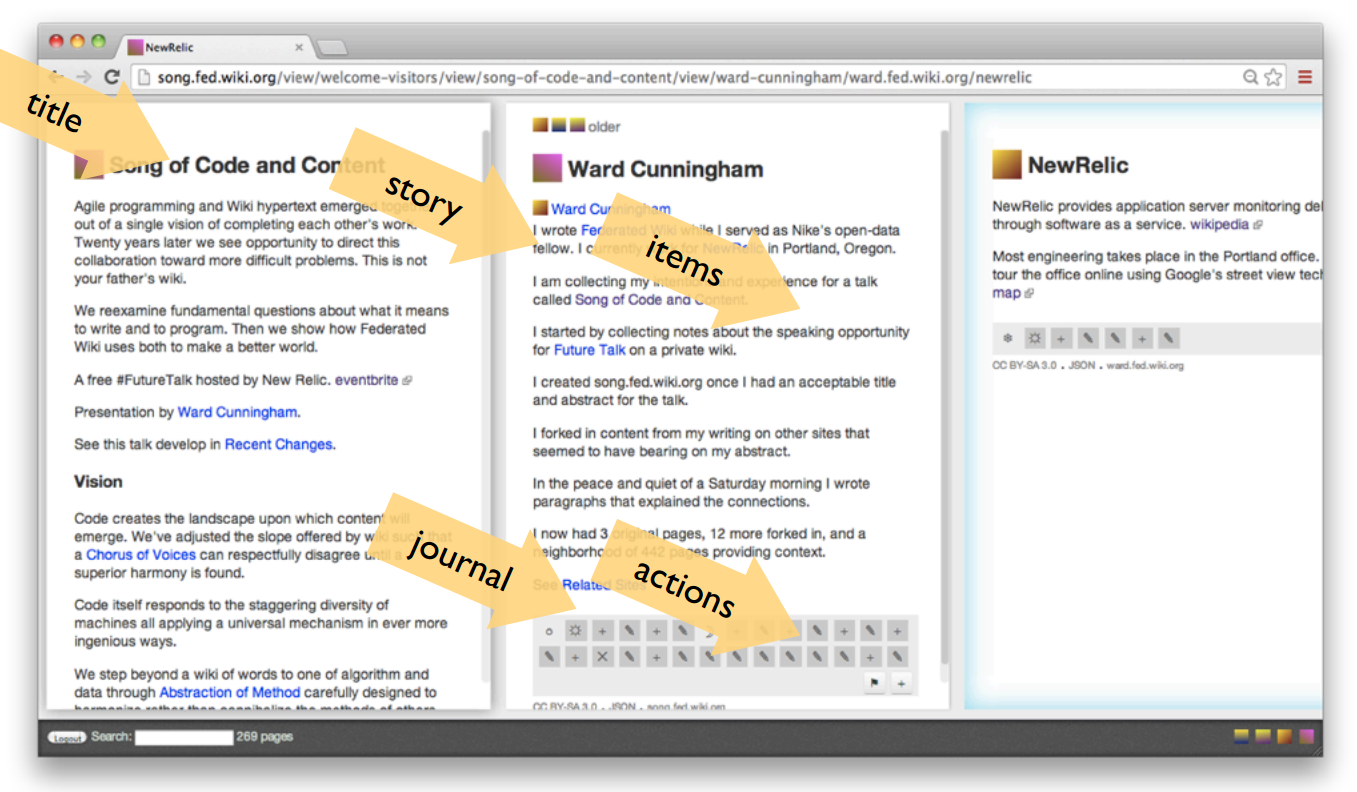This screenshot has height=792, width=1357.
Task: Click the 'Ward Cunningham' page title
Action: click(x=665, y=169)
